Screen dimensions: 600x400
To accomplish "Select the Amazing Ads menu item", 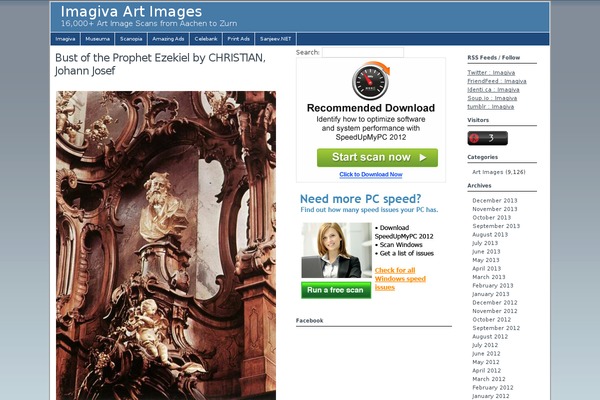I will (168, 39).
